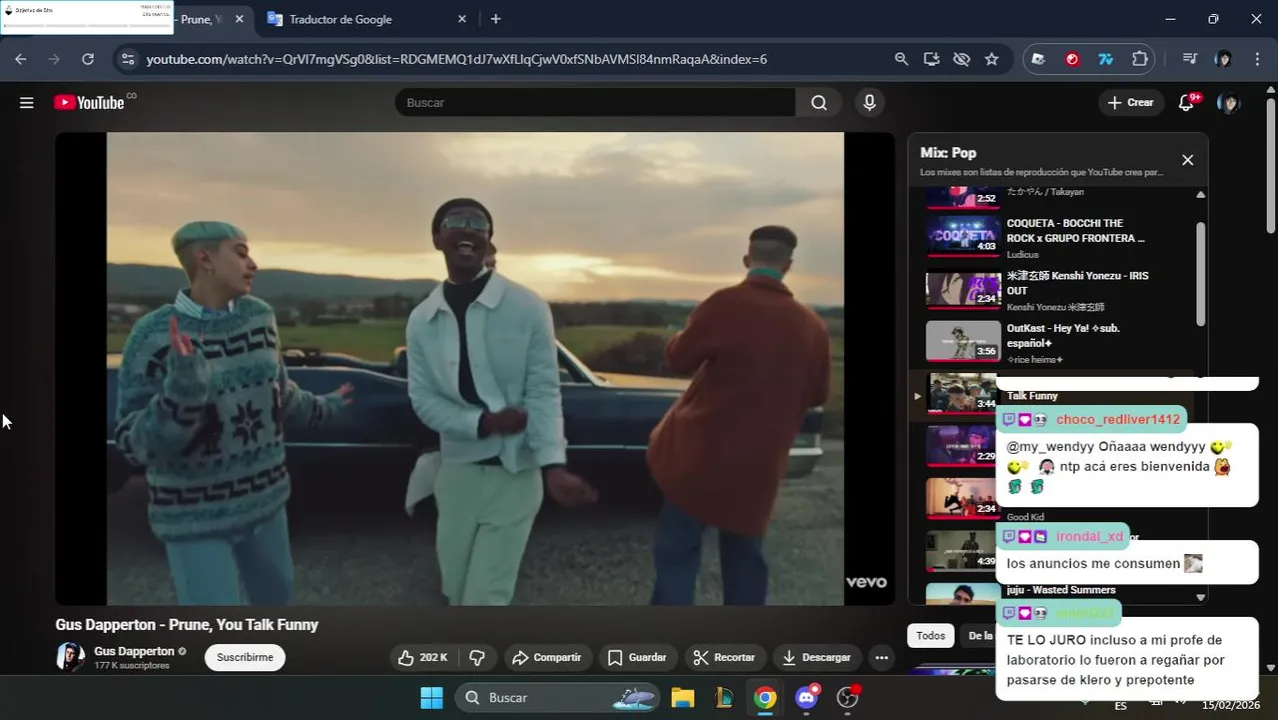The height and width of the screenshot is (720, 1278).
Task: Close the Traductor de Google tab
Action: 462,19
